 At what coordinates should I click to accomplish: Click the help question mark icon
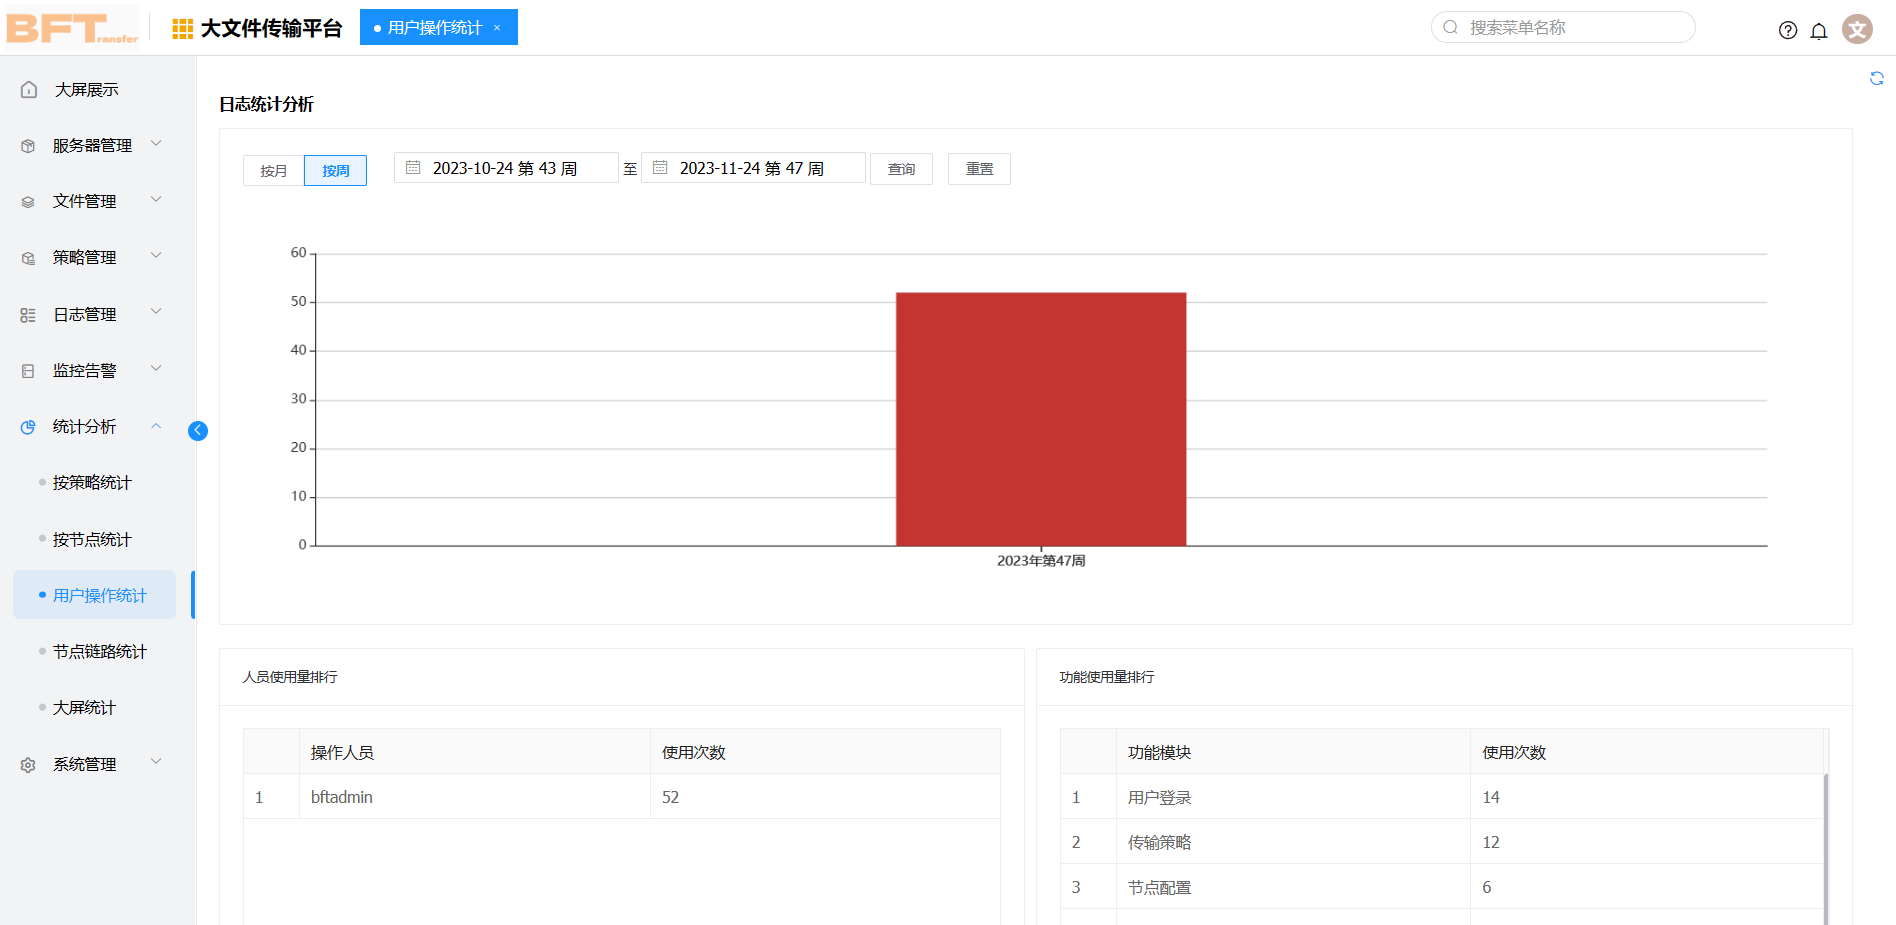(1787, 30)
